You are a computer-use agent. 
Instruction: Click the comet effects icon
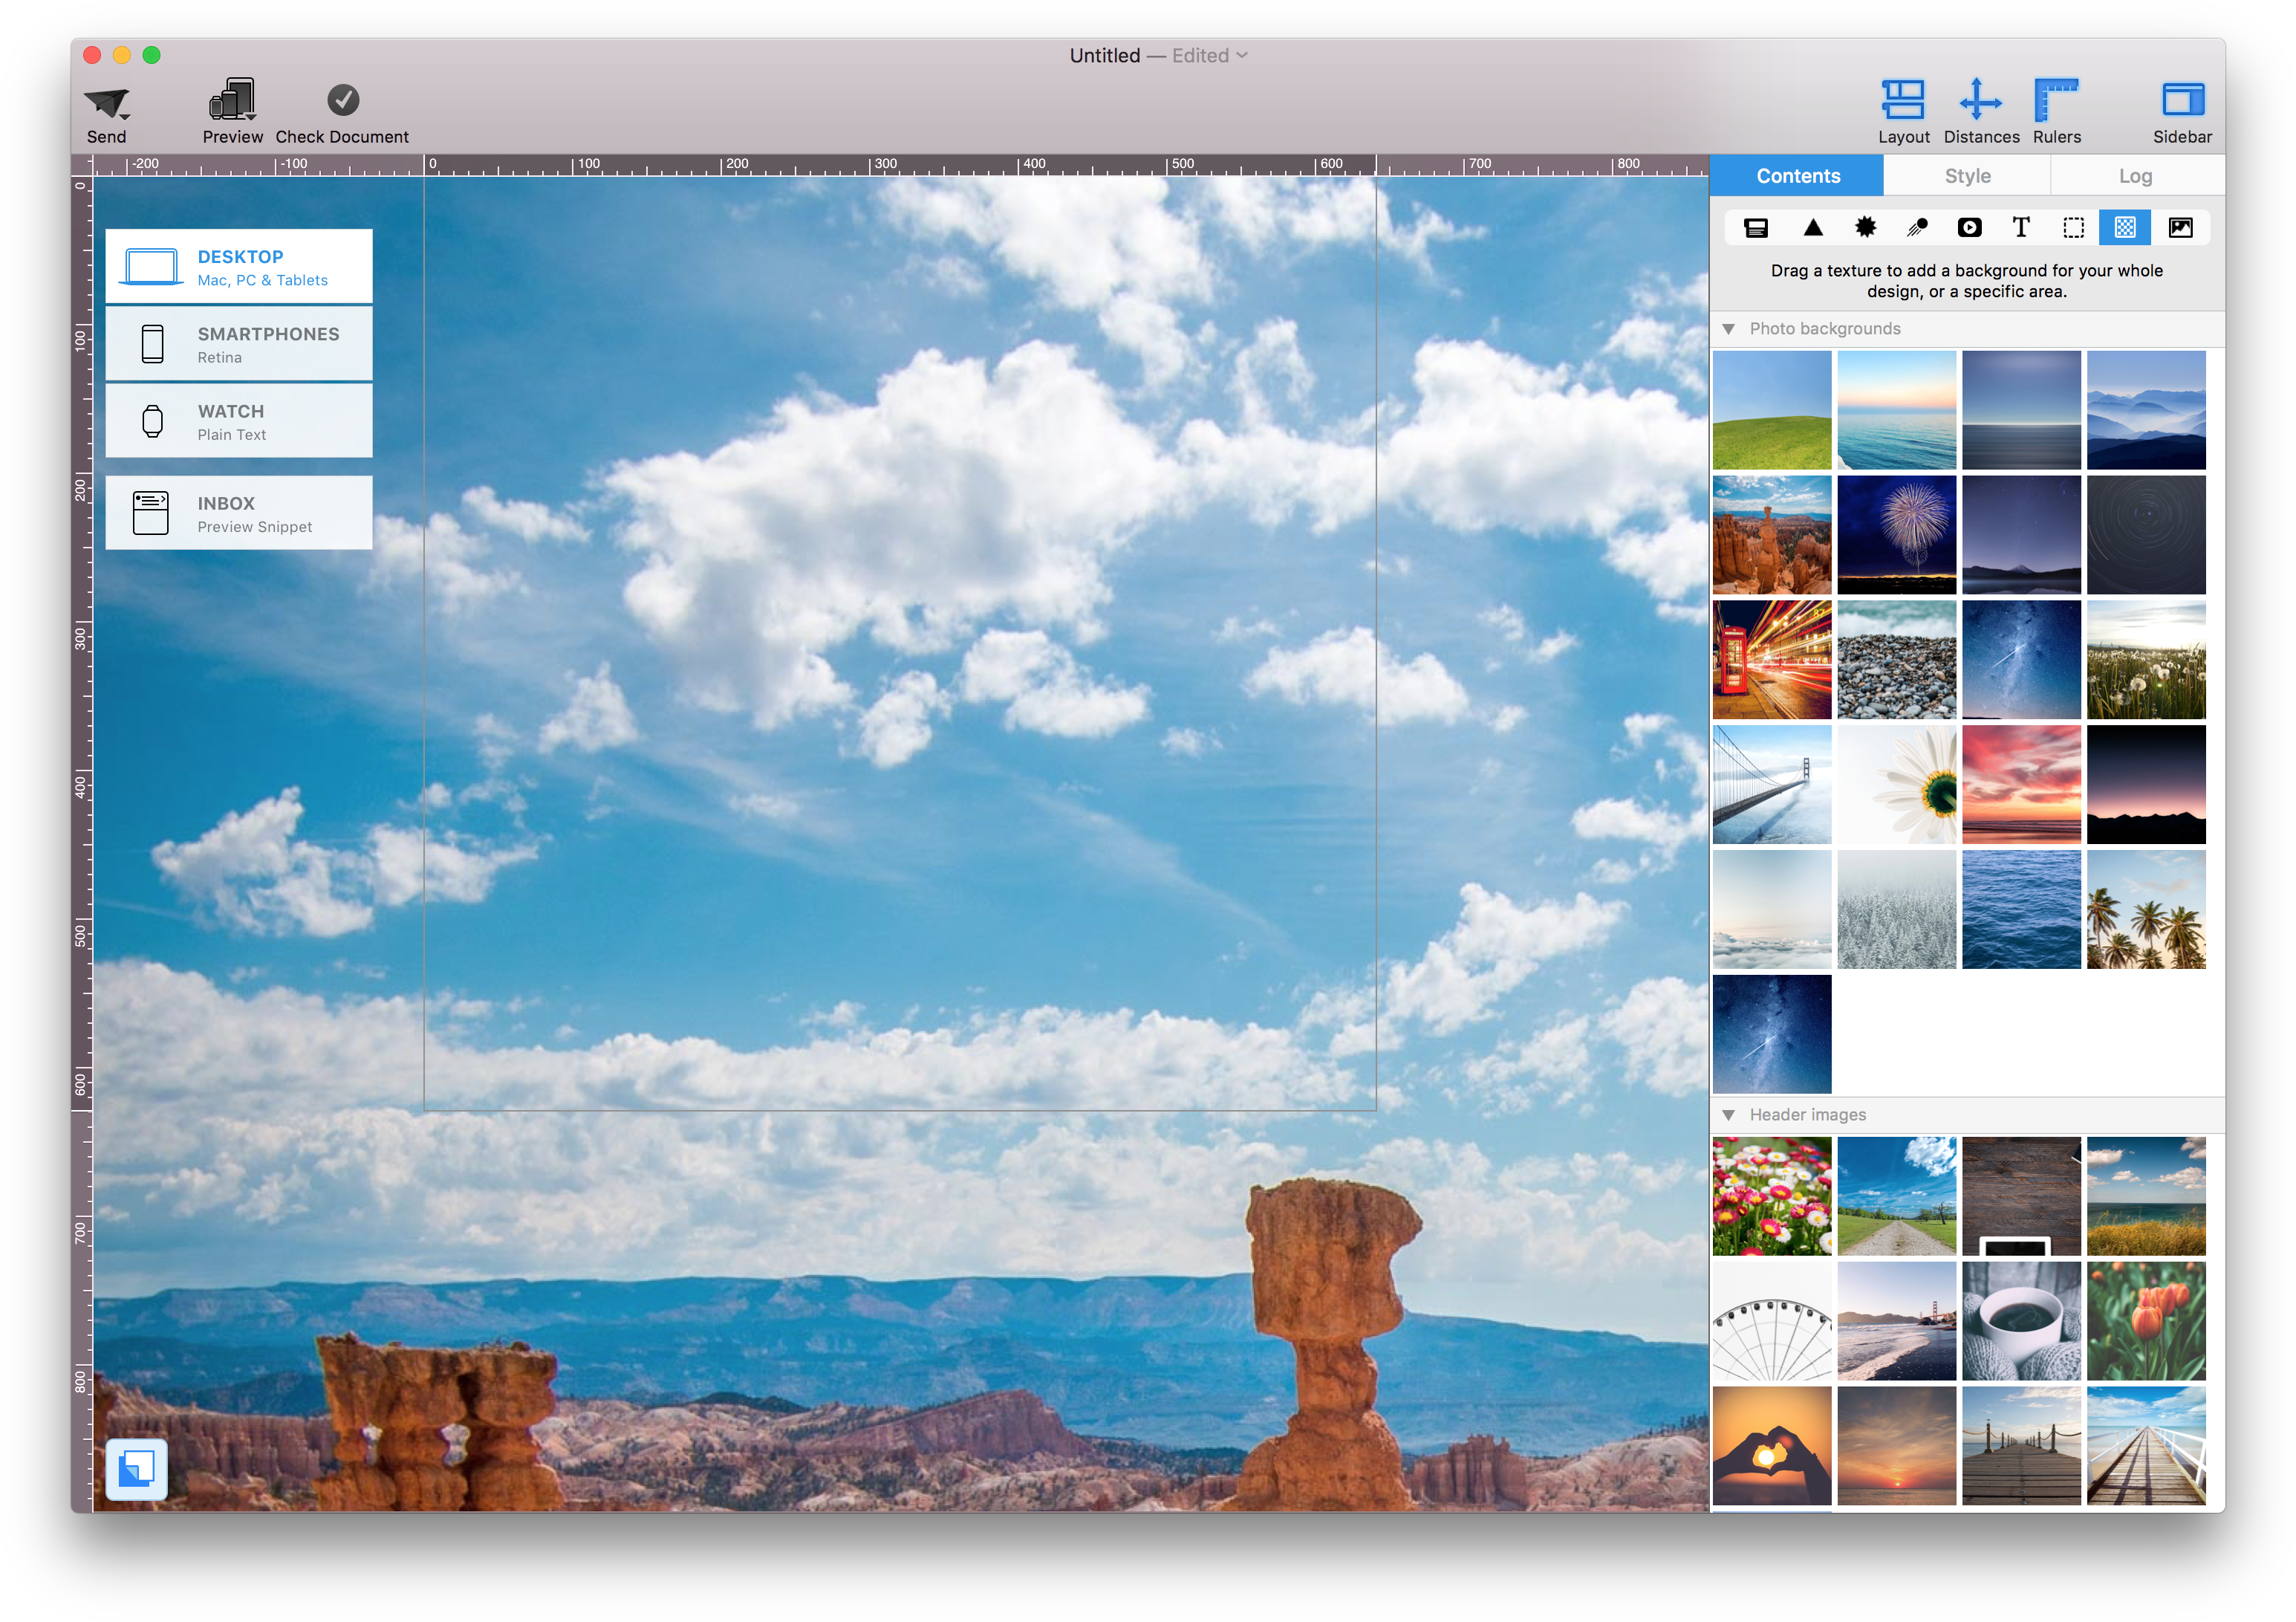(x=1918, y=227)
